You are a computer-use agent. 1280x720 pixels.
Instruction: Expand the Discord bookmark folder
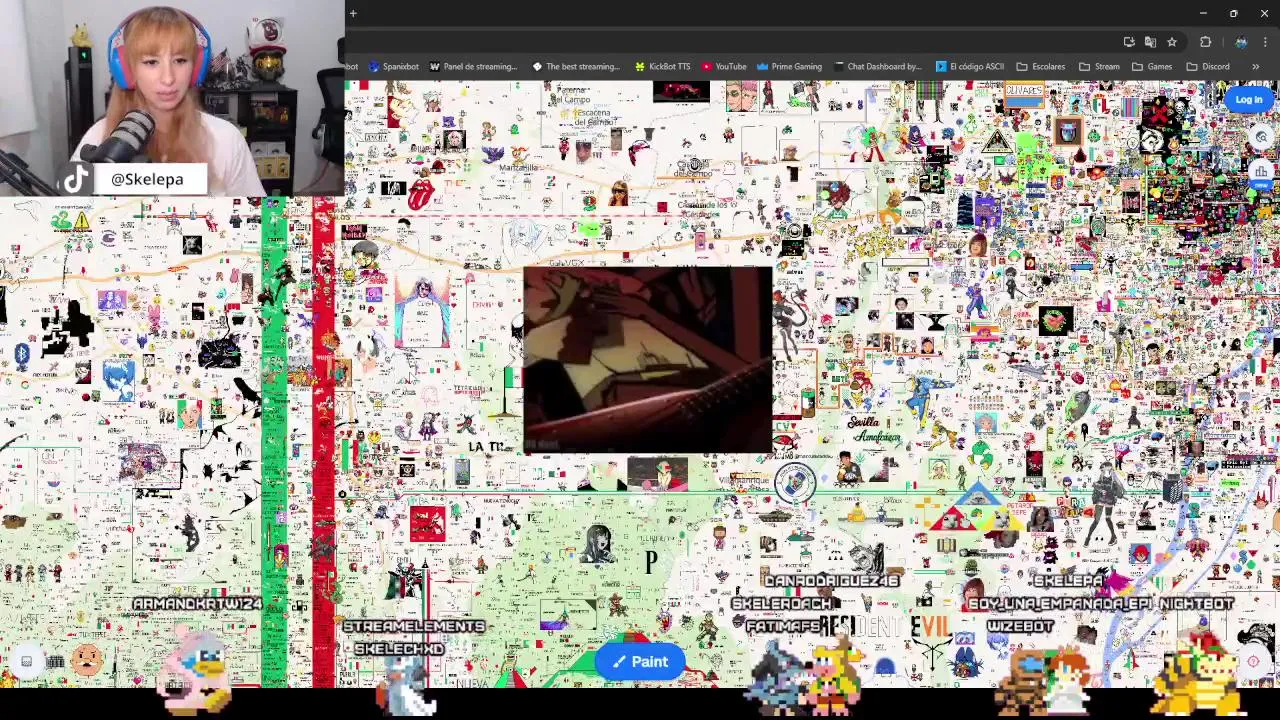coord(1208,67)
